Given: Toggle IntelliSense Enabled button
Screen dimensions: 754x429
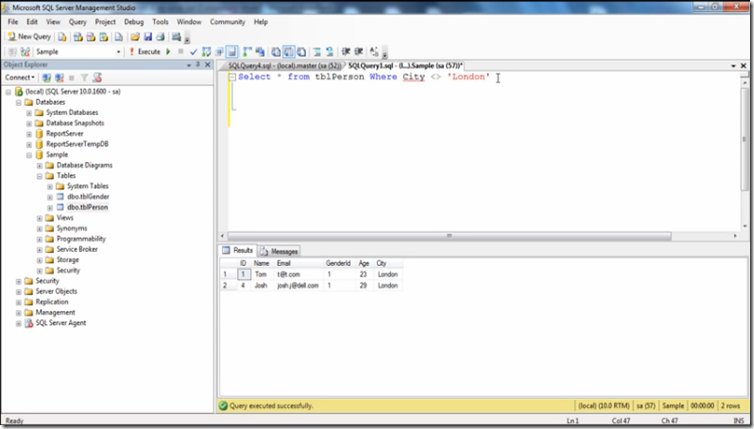Looking at the screenshot, I should coord(232,51).
